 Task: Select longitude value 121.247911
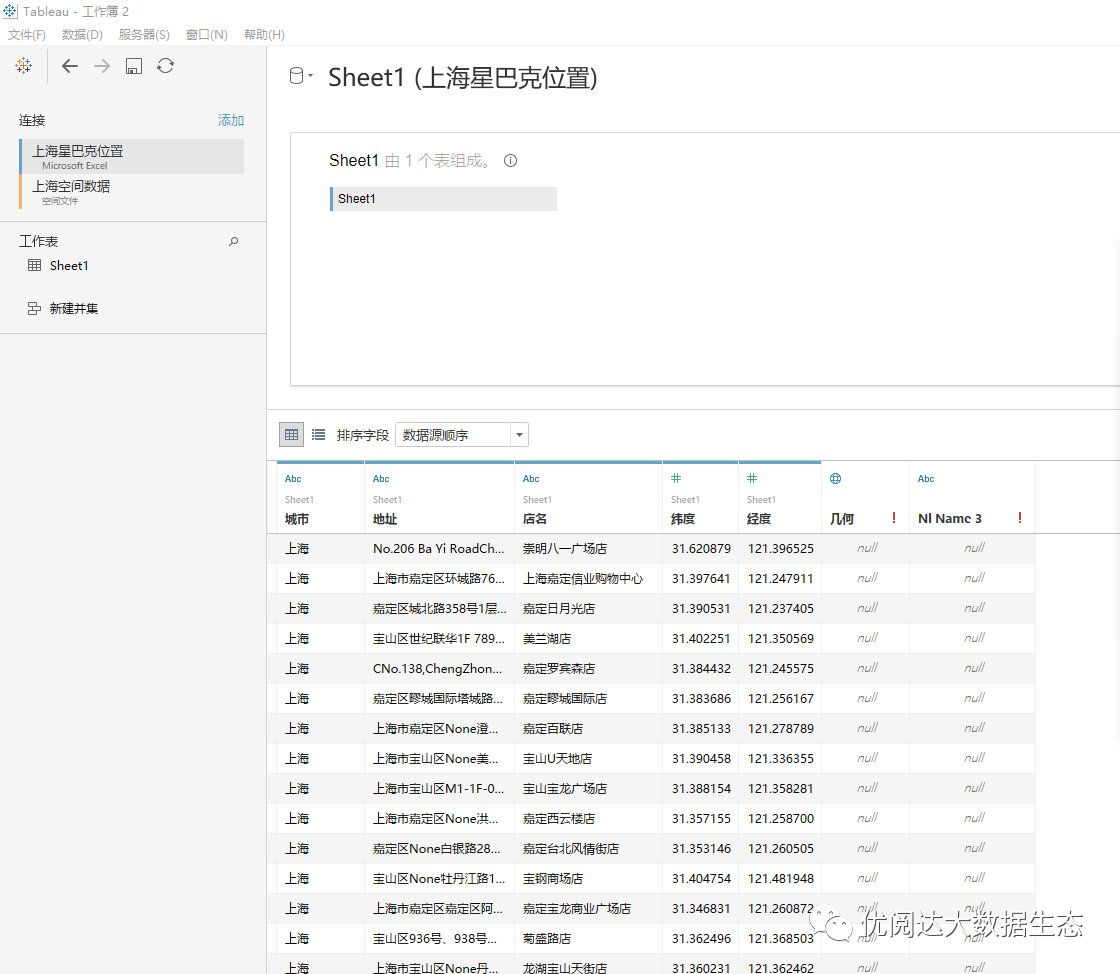click(x=781, y=578)
